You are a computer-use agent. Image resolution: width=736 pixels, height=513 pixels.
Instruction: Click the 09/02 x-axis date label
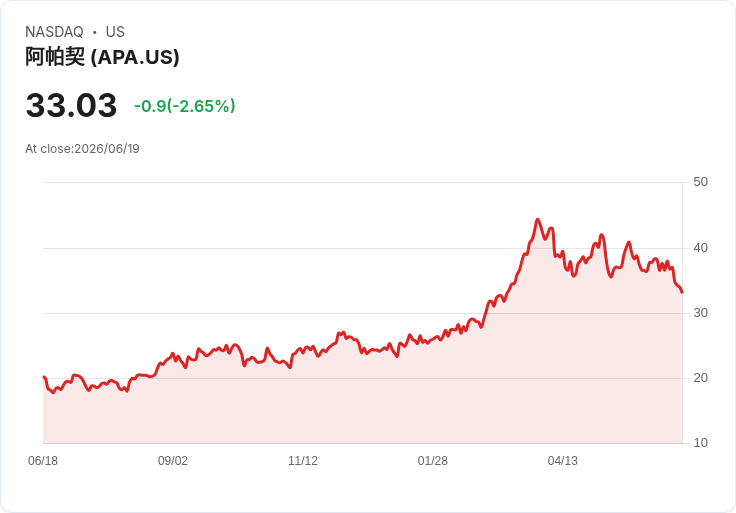173,461
